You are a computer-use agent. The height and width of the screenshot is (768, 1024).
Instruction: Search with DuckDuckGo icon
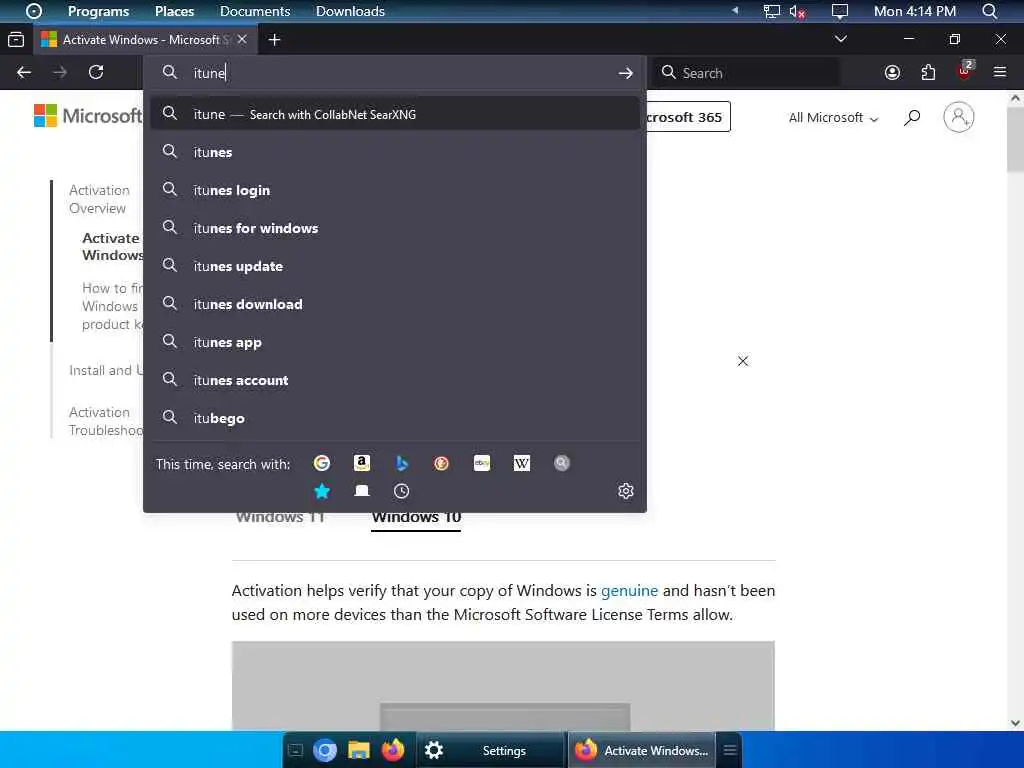pyautogui.click(x=441, y=464)
